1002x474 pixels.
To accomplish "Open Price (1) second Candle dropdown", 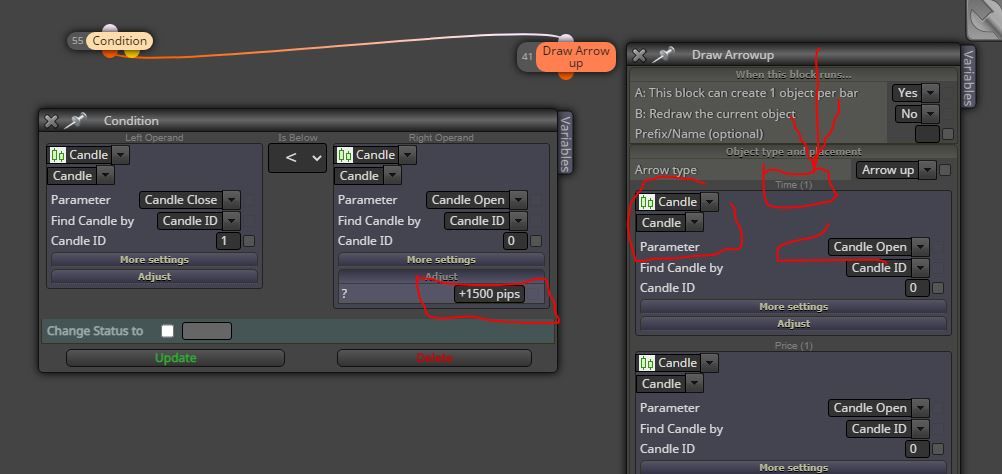I will (669, 383).
